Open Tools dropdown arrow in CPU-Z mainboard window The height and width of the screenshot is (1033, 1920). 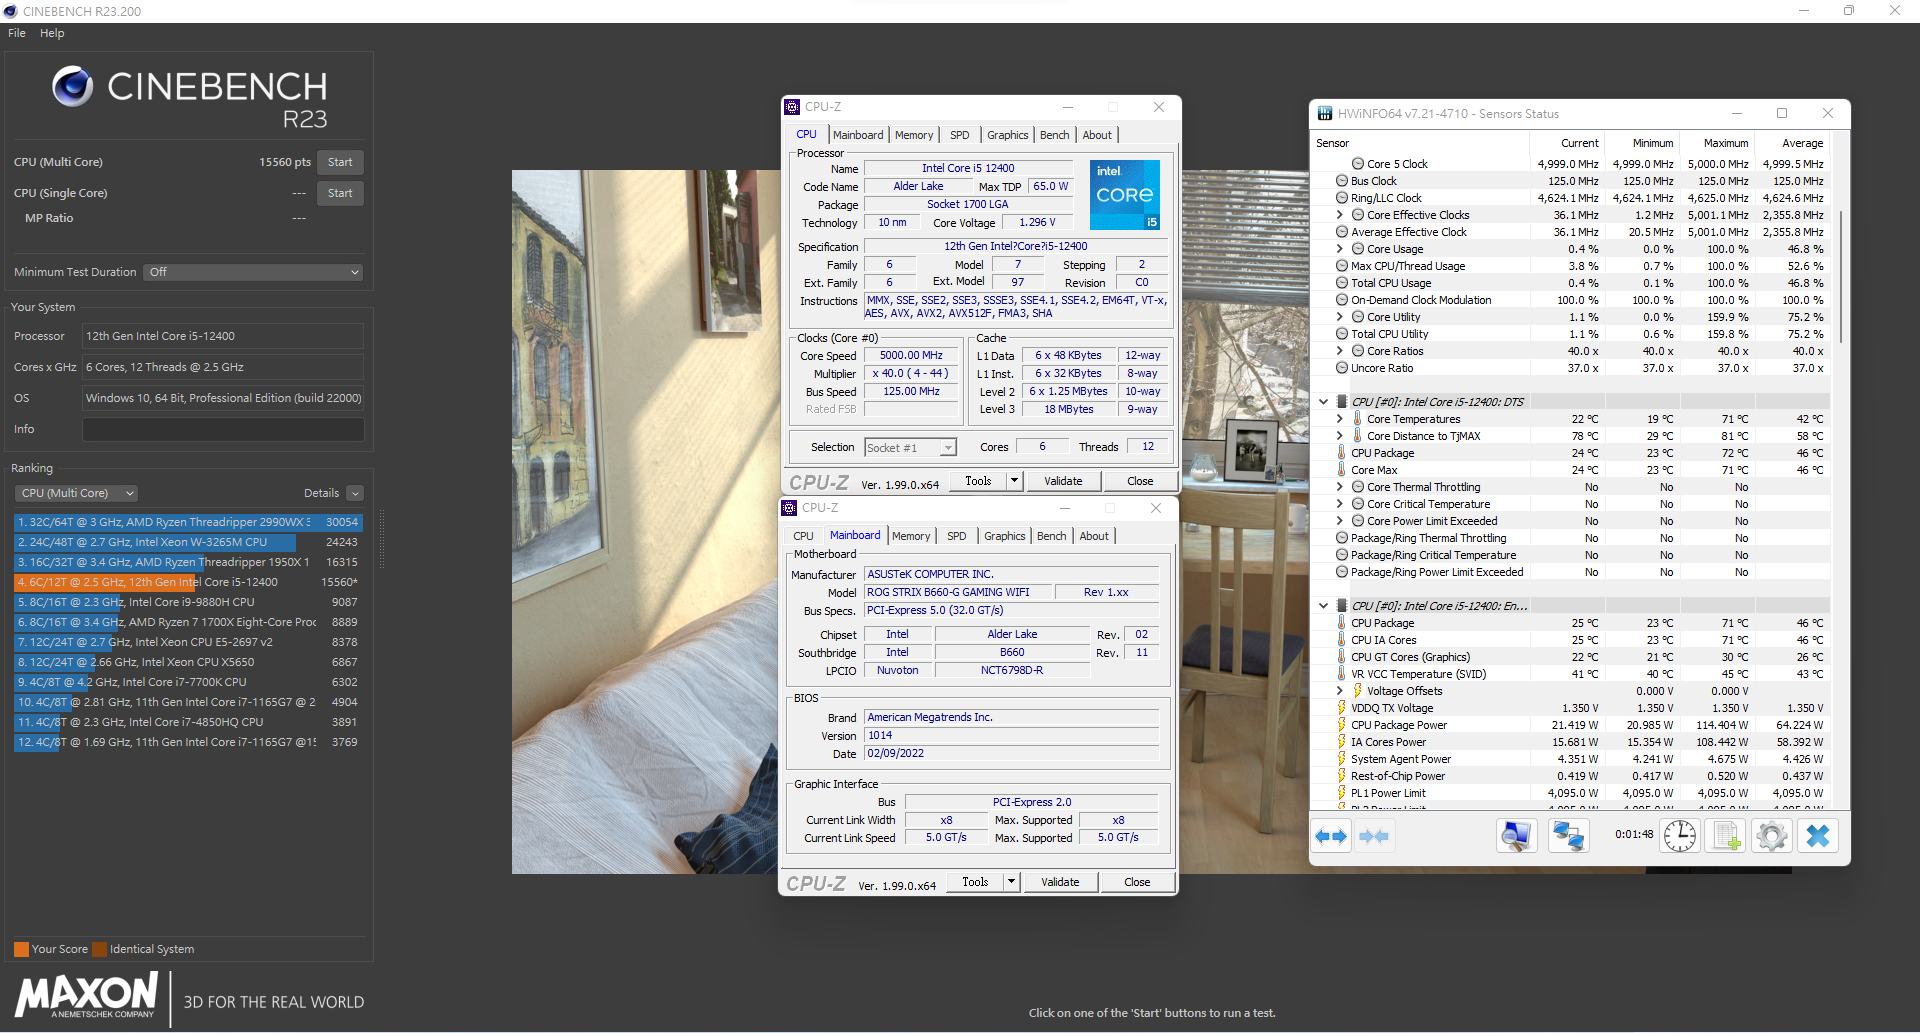pos(1011,882)
